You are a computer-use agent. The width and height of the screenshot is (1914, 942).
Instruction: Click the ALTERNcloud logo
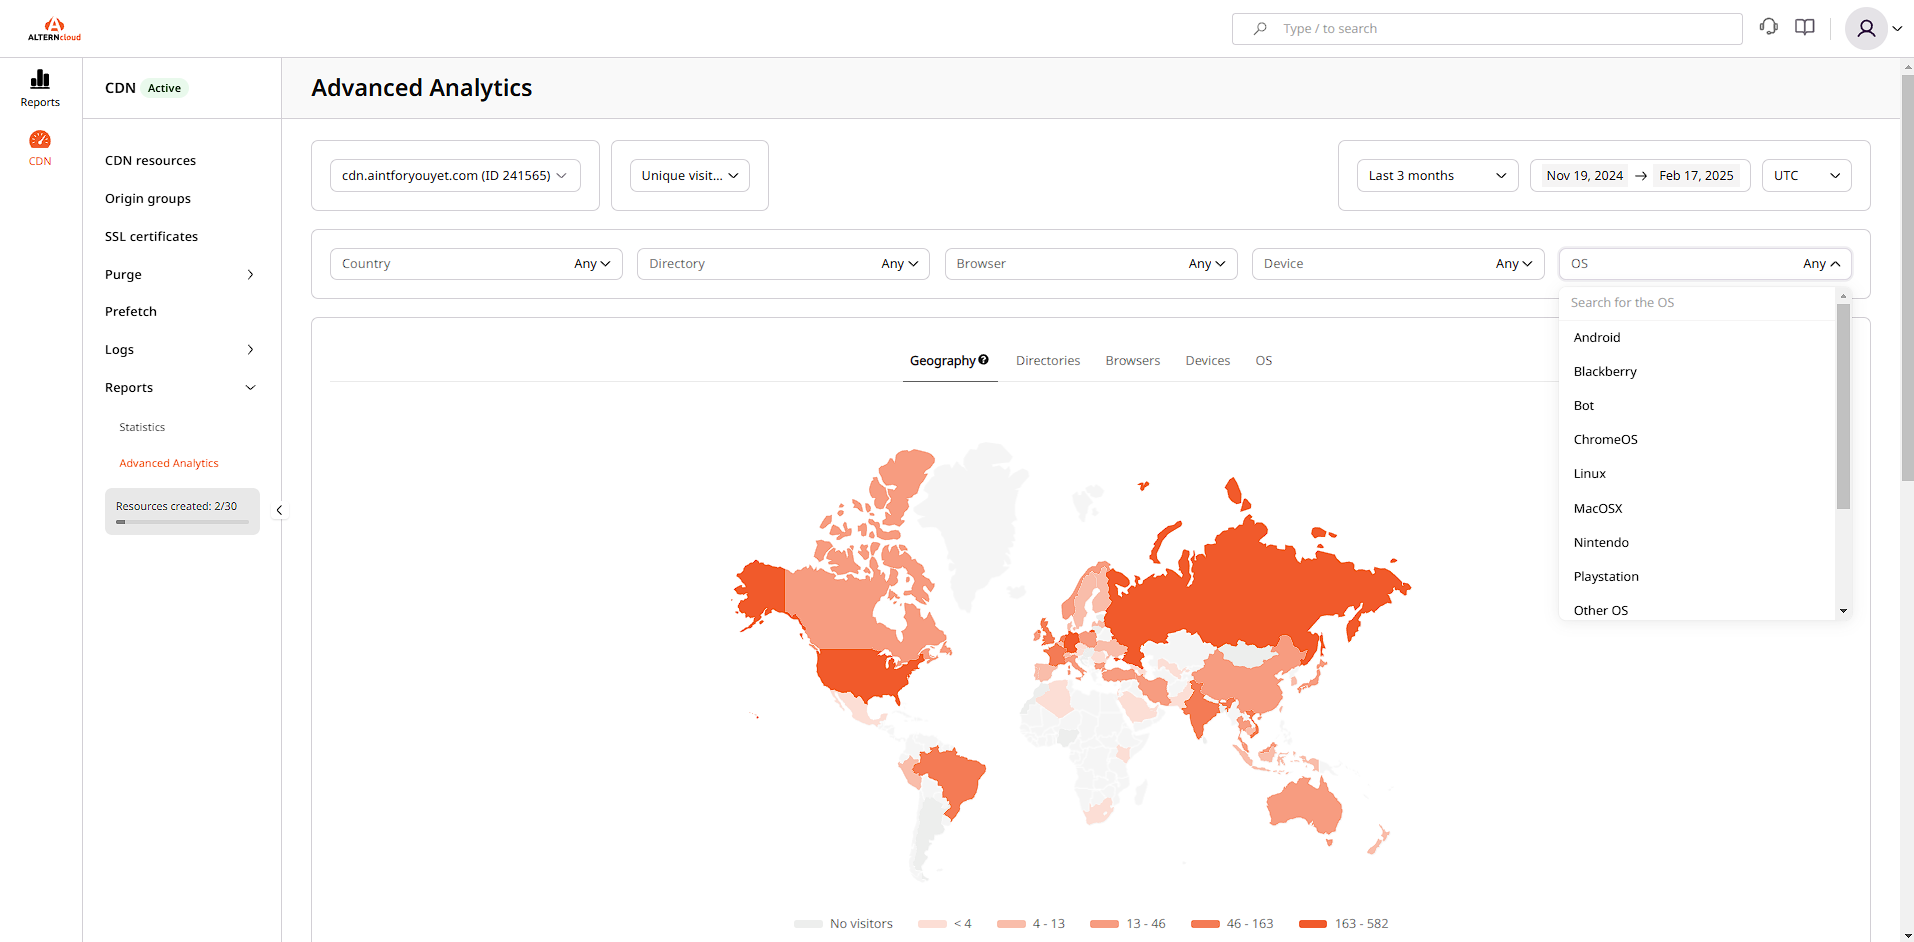54,29
